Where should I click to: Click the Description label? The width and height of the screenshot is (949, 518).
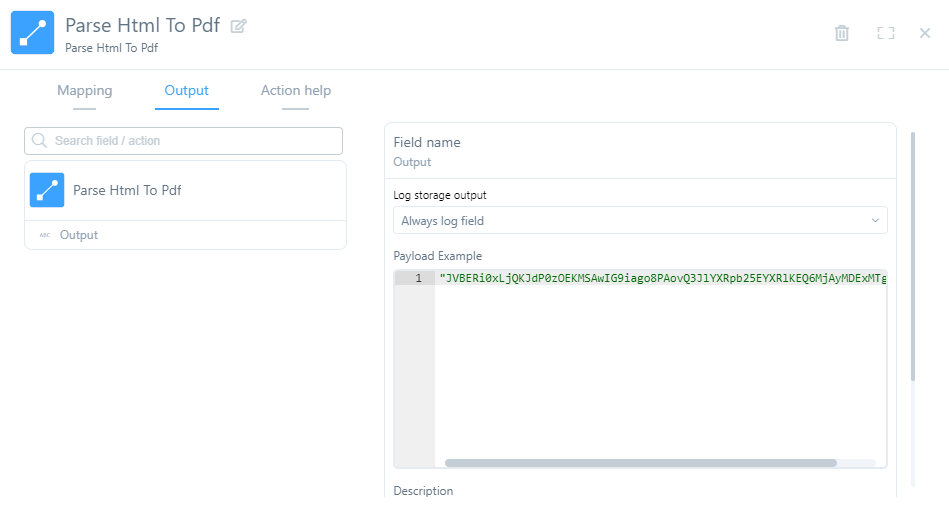tap(423, 491)
